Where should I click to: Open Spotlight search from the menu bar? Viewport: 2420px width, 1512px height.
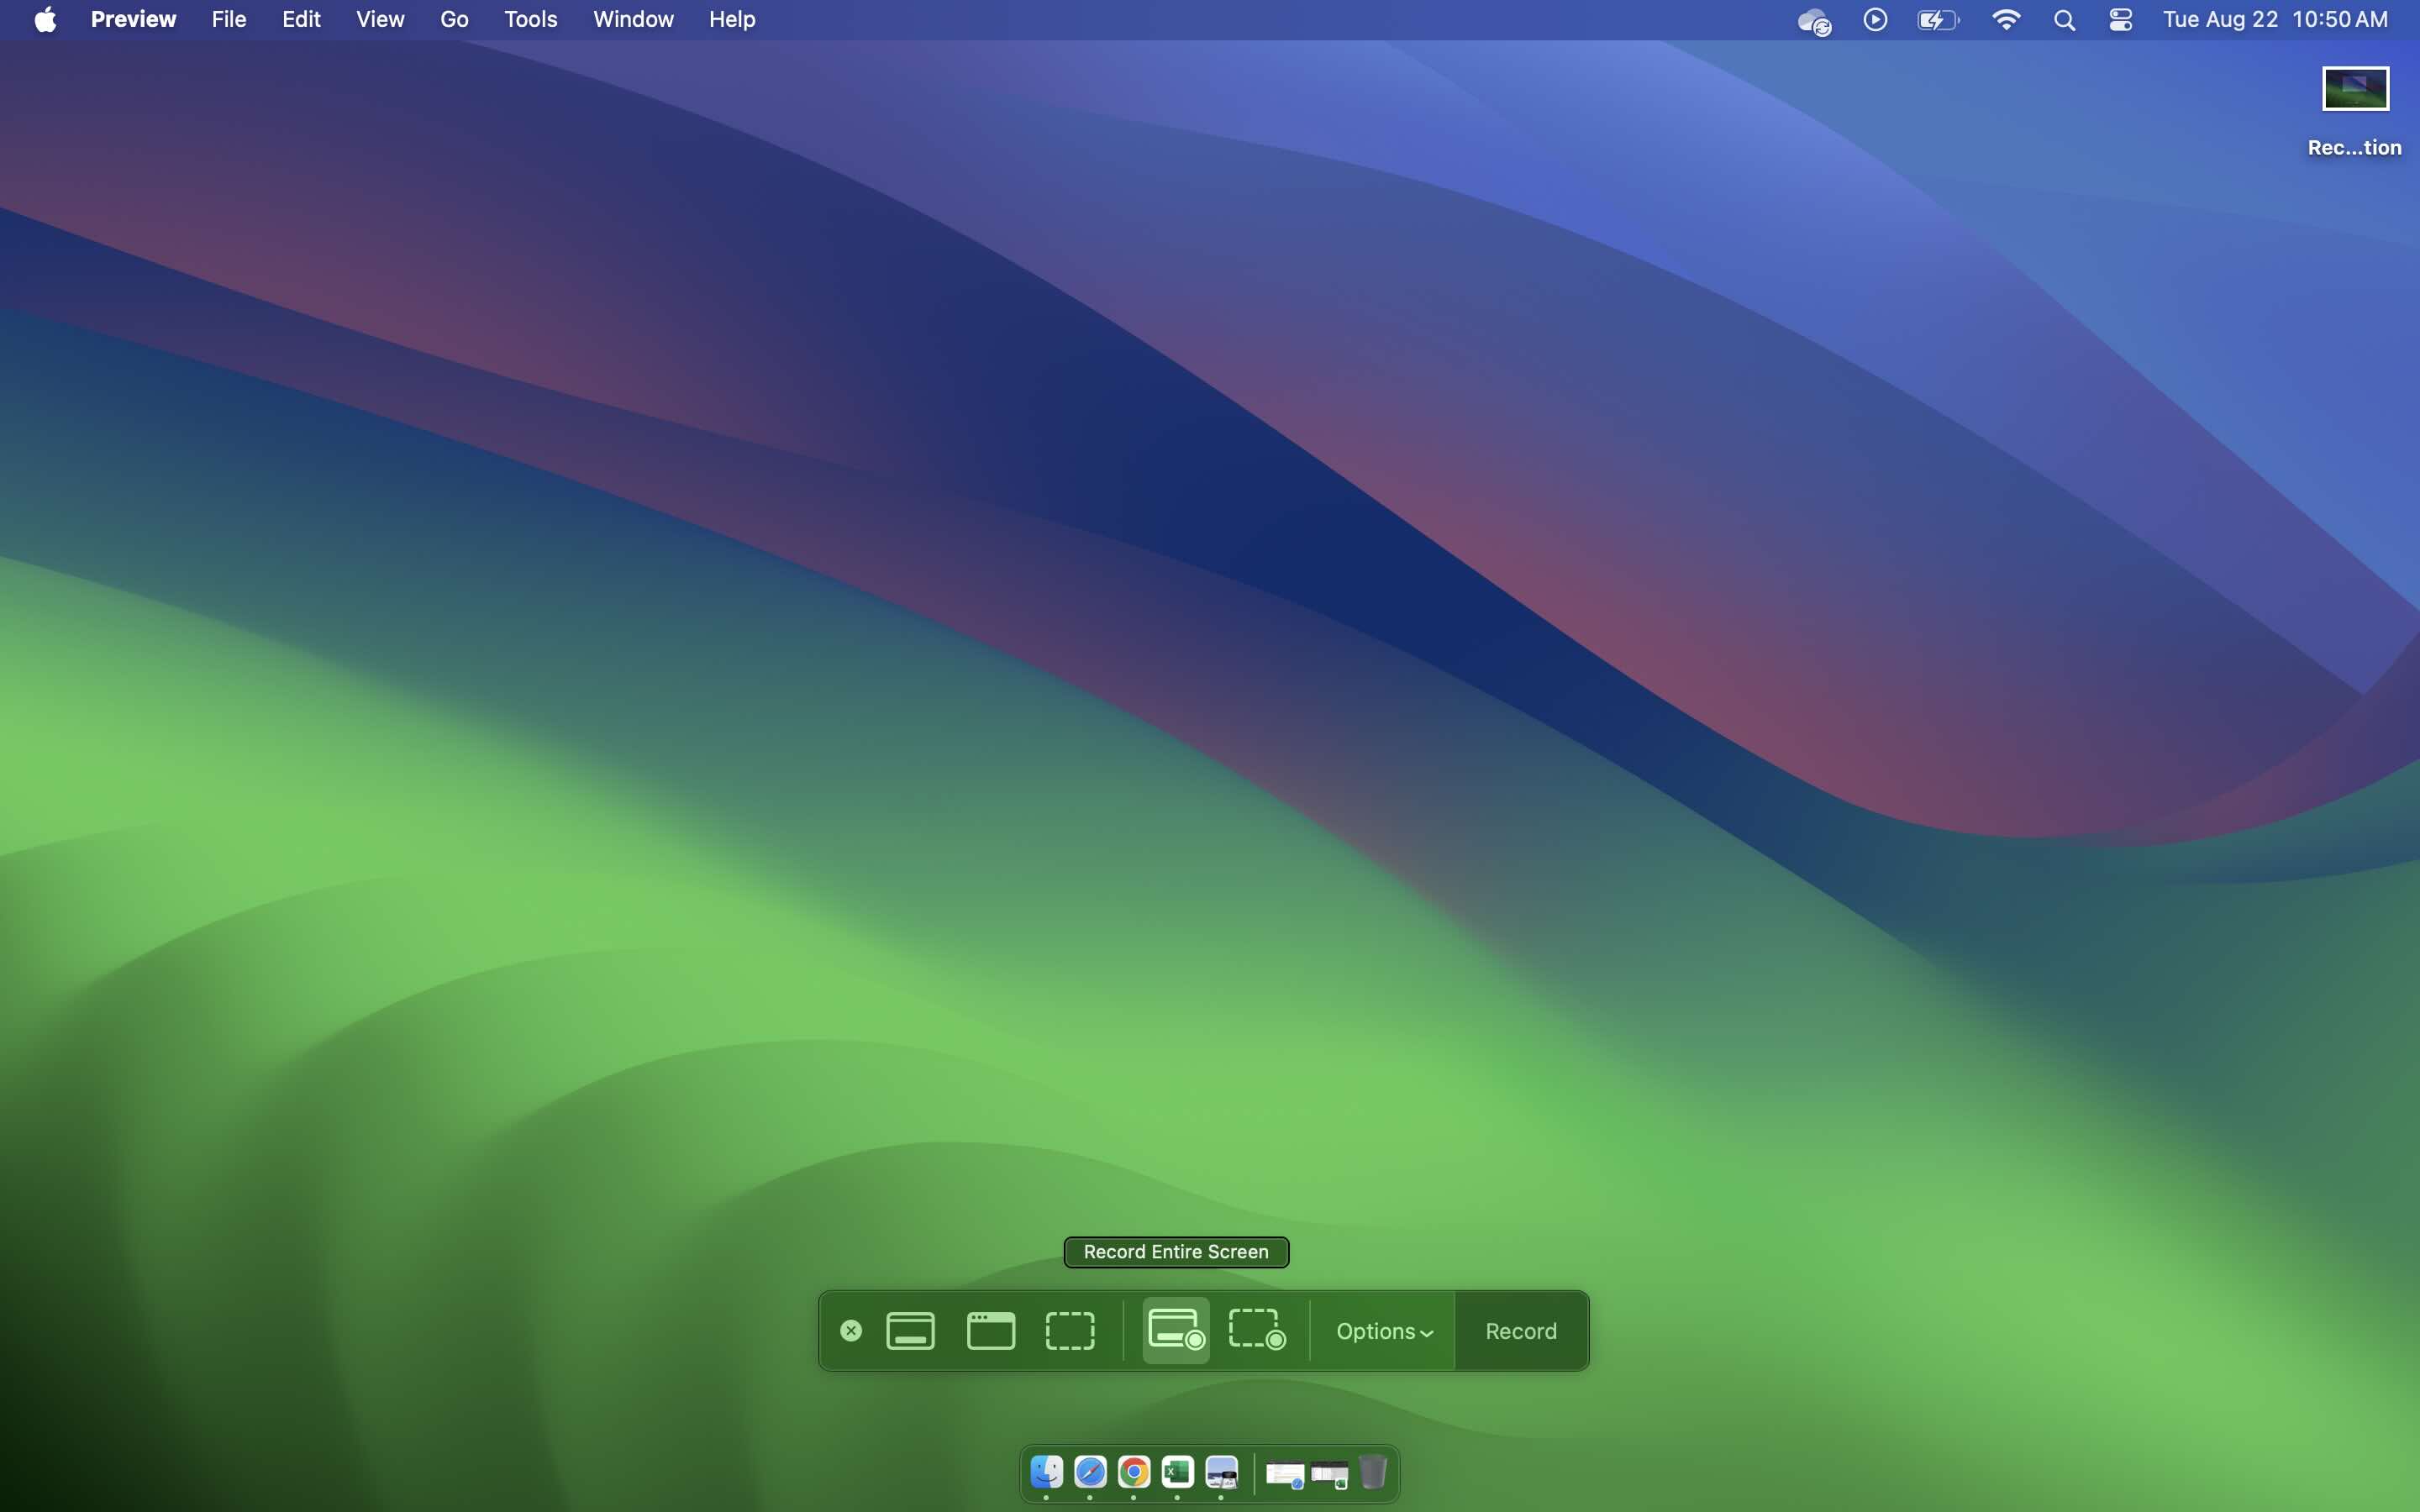pos(2064,19)
